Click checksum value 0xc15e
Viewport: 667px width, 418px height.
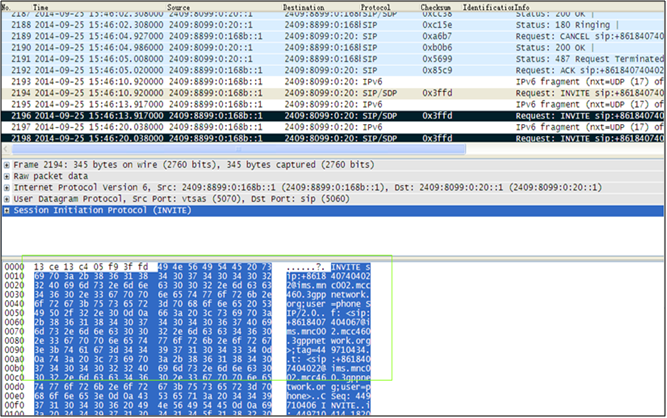[437, 25]
